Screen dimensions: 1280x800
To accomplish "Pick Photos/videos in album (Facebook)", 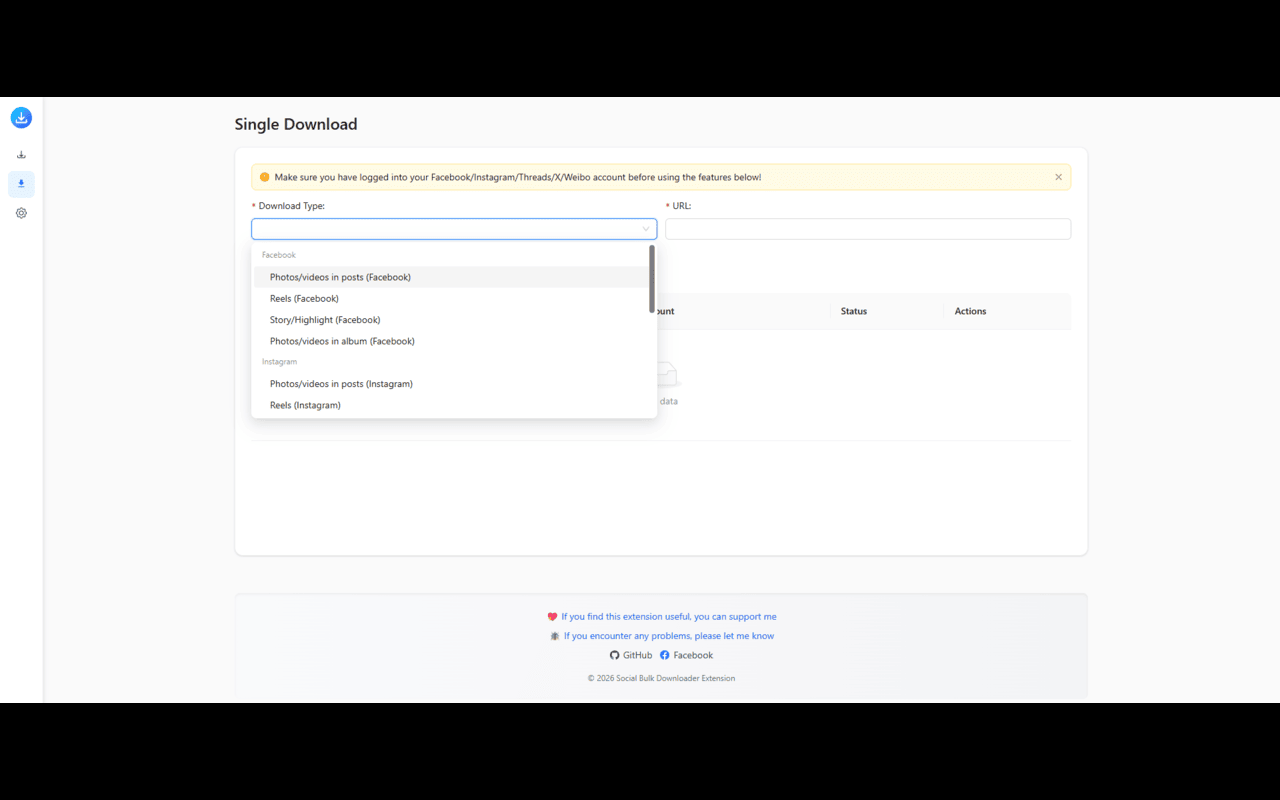I will click(x=342, y=341).
